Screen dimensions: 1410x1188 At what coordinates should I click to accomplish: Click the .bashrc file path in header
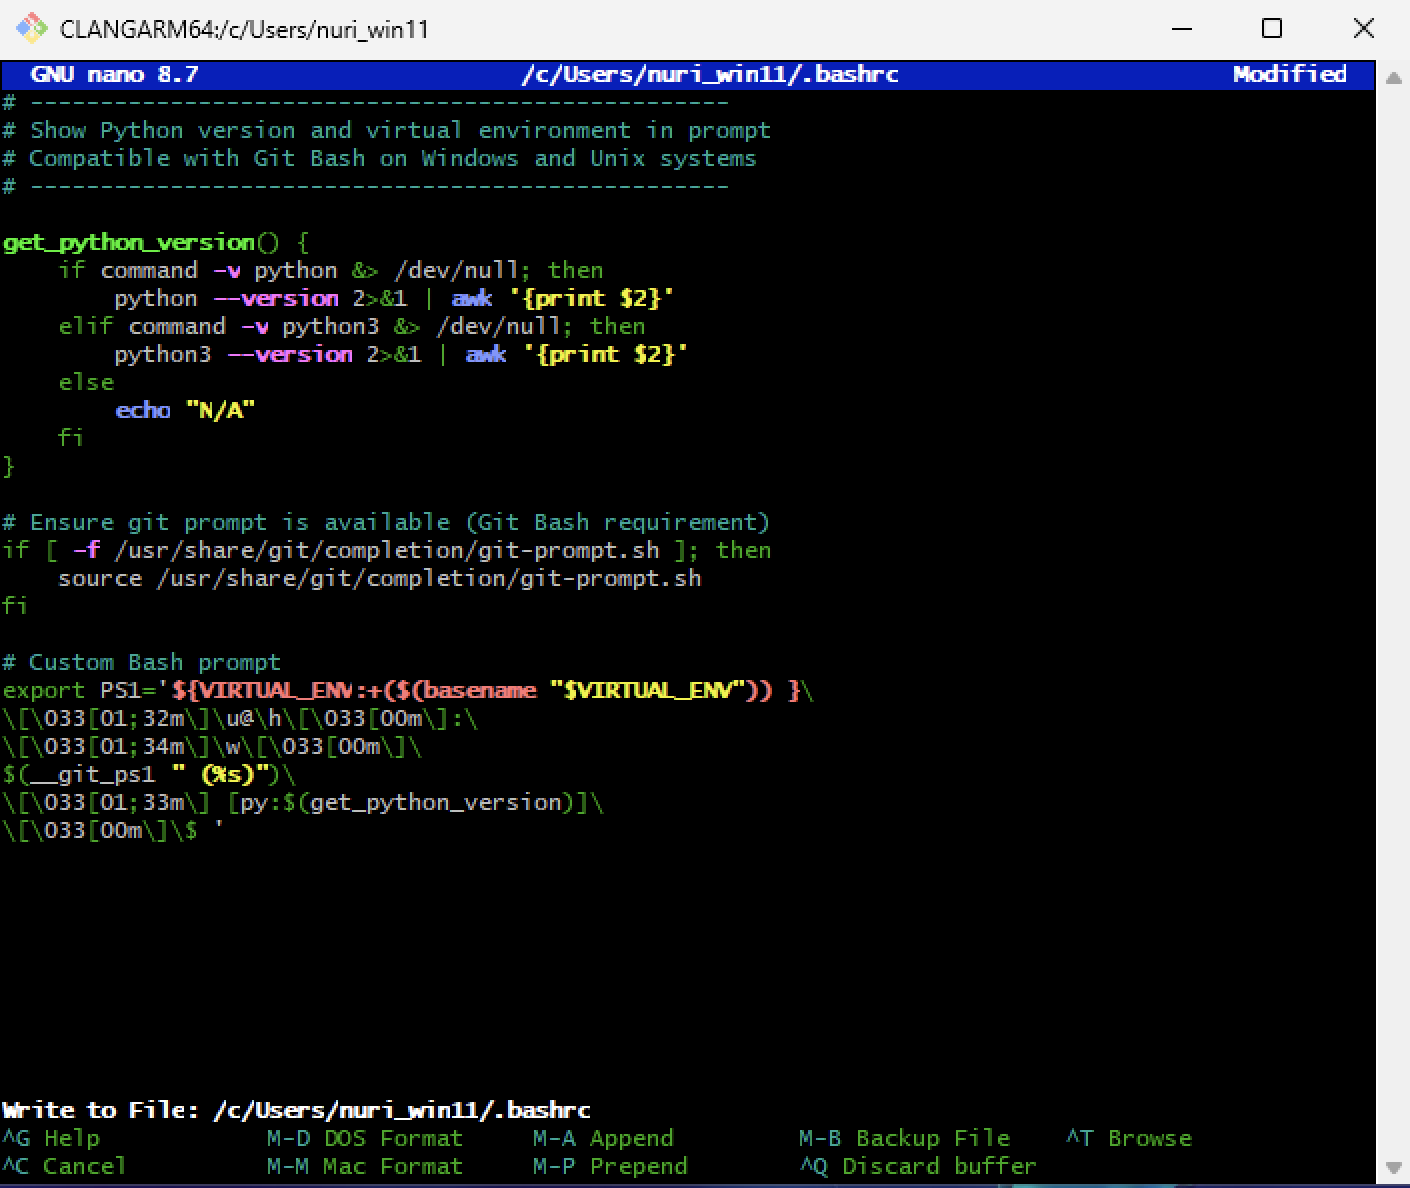click(709, 74)
